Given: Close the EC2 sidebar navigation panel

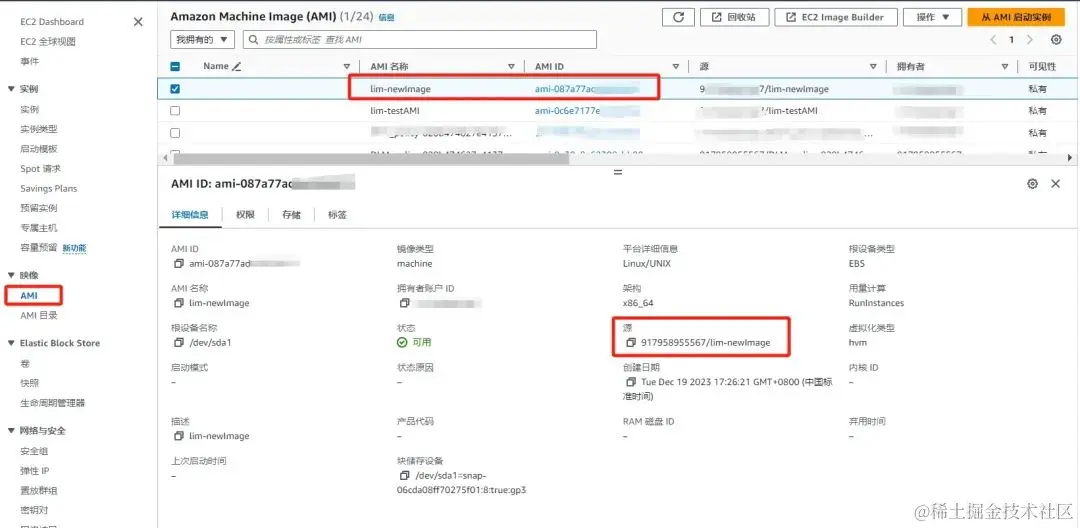Looking at the screenshot, I should 138,22.
